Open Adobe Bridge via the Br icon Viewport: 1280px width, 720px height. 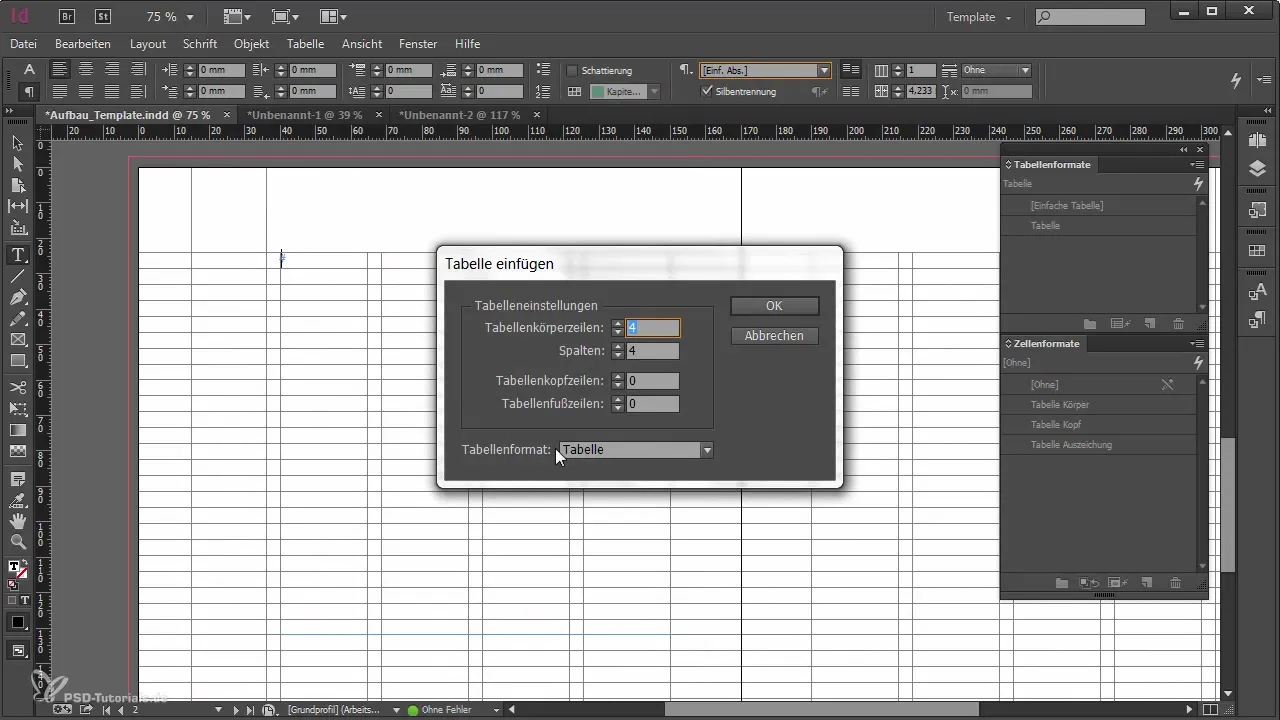[x=68, y=16]
